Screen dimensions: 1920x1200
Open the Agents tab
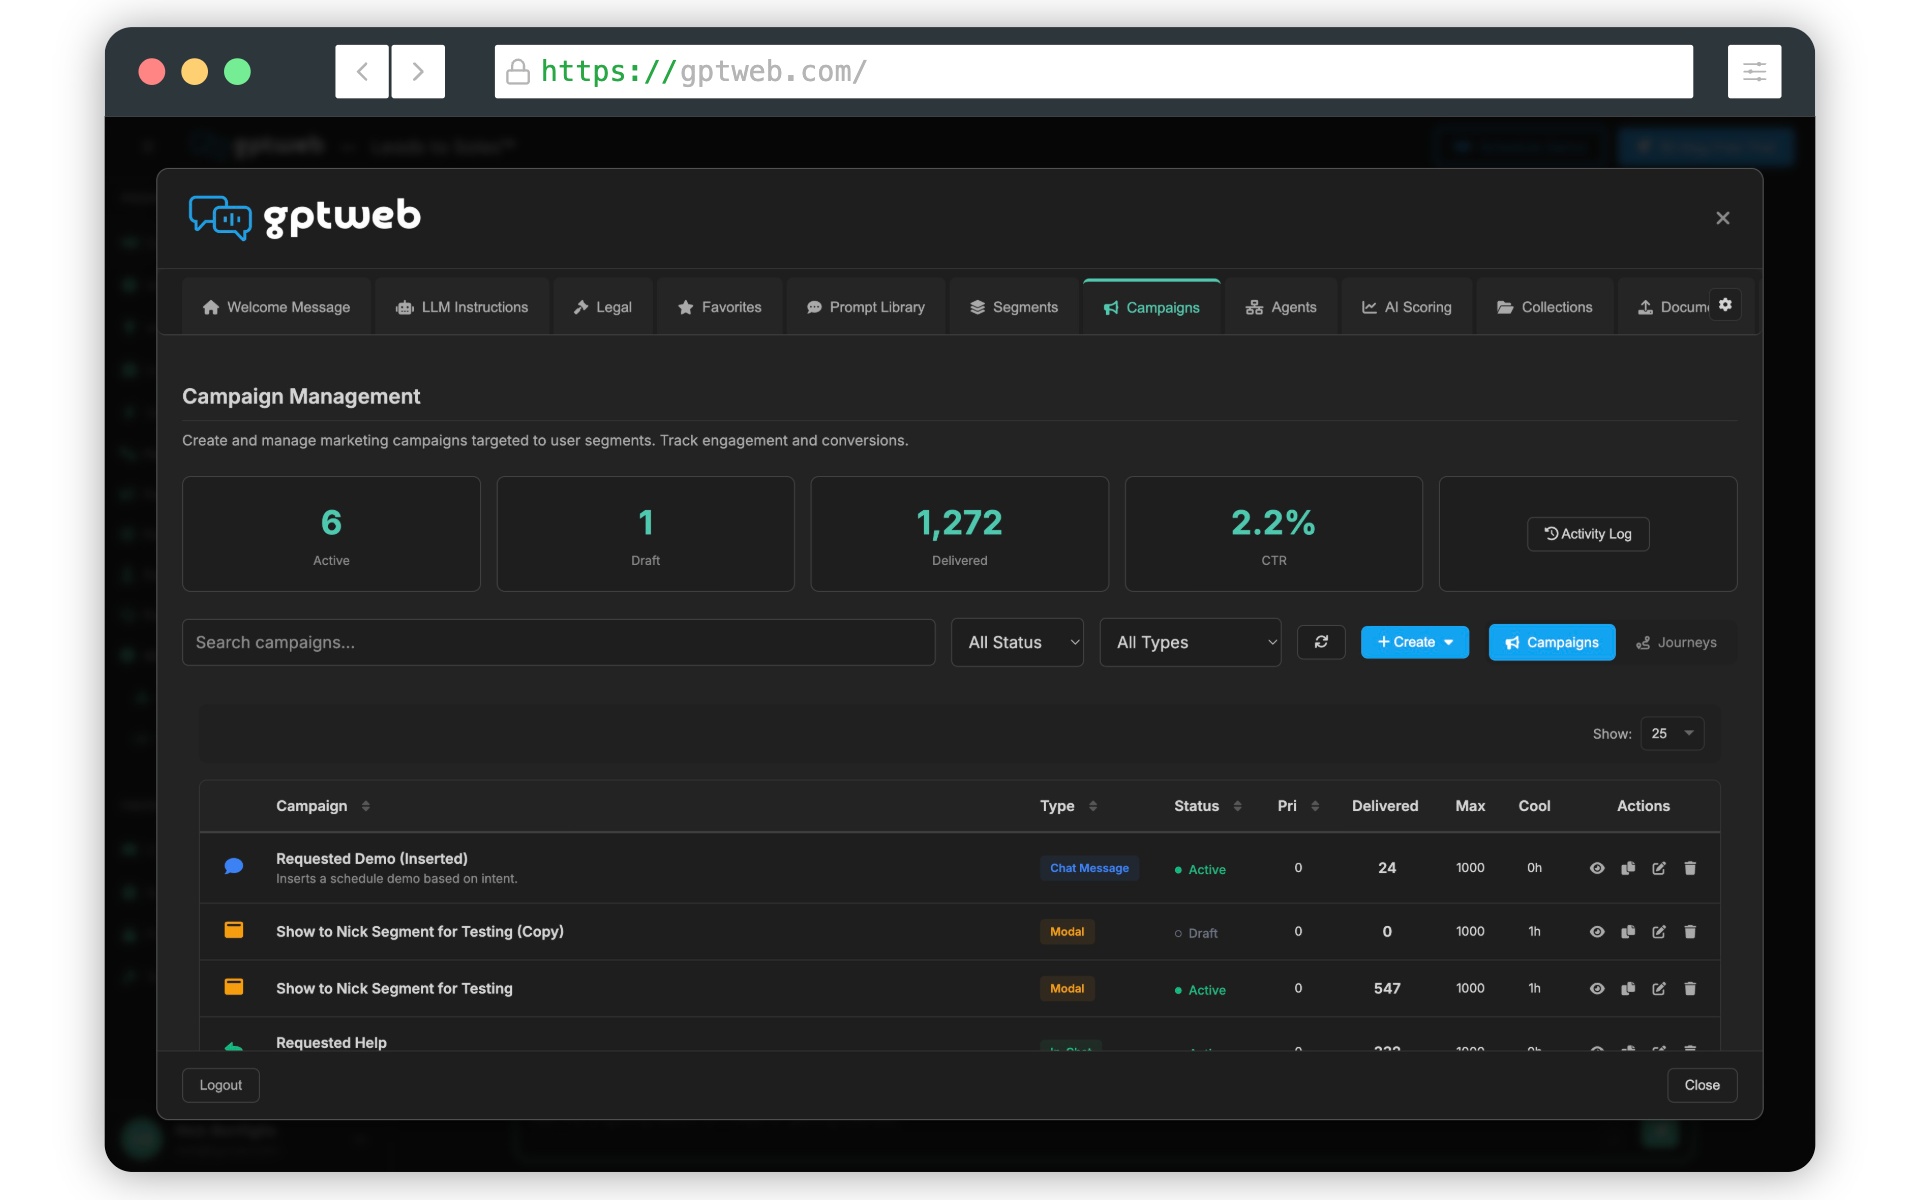coord(1281,307)
